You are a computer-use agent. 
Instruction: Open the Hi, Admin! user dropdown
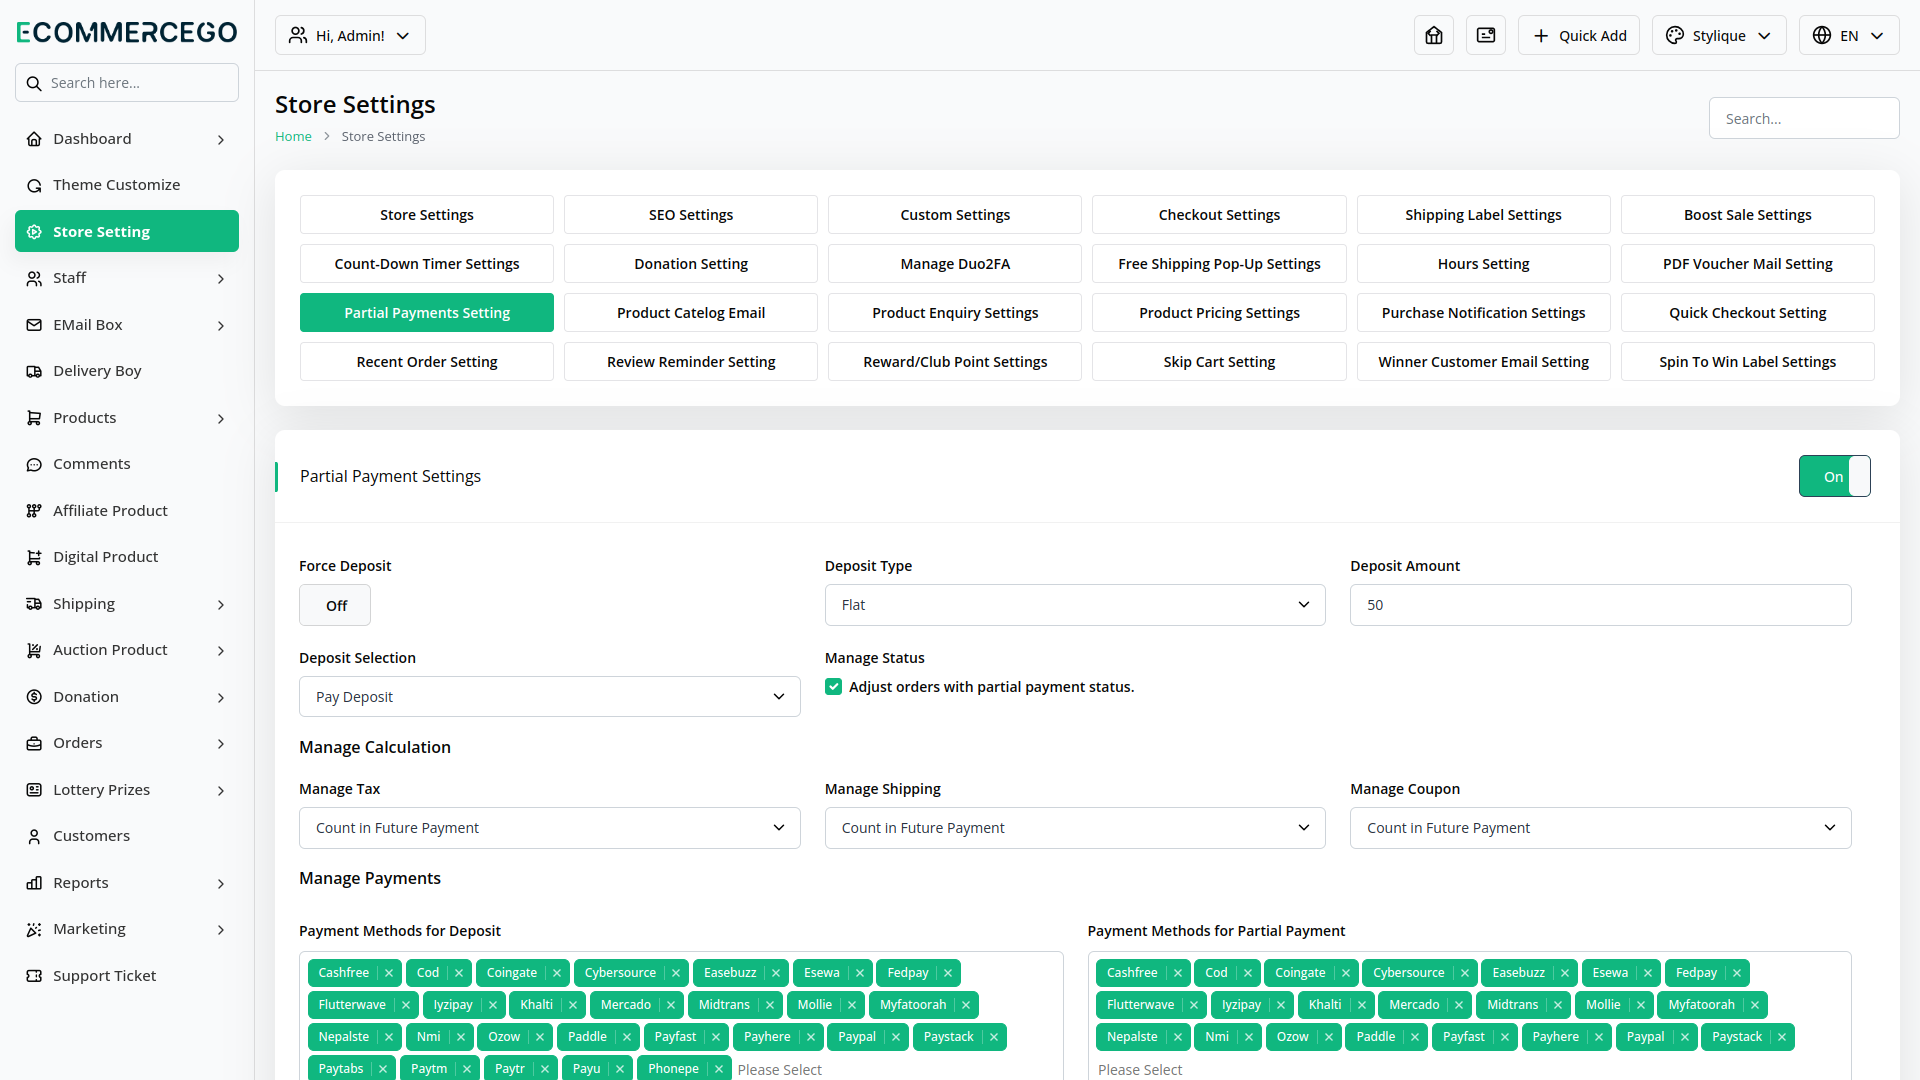click(350, 35)
